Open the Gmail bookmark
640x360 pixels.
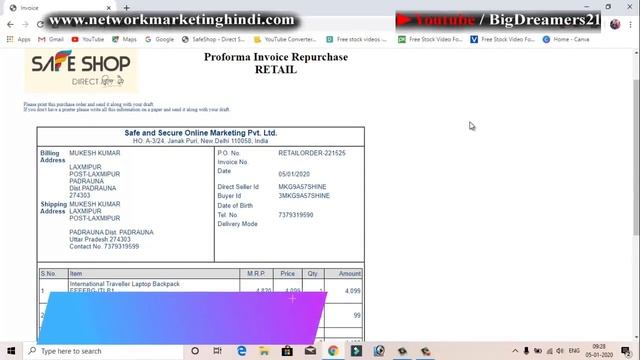(x=51, y=39)
